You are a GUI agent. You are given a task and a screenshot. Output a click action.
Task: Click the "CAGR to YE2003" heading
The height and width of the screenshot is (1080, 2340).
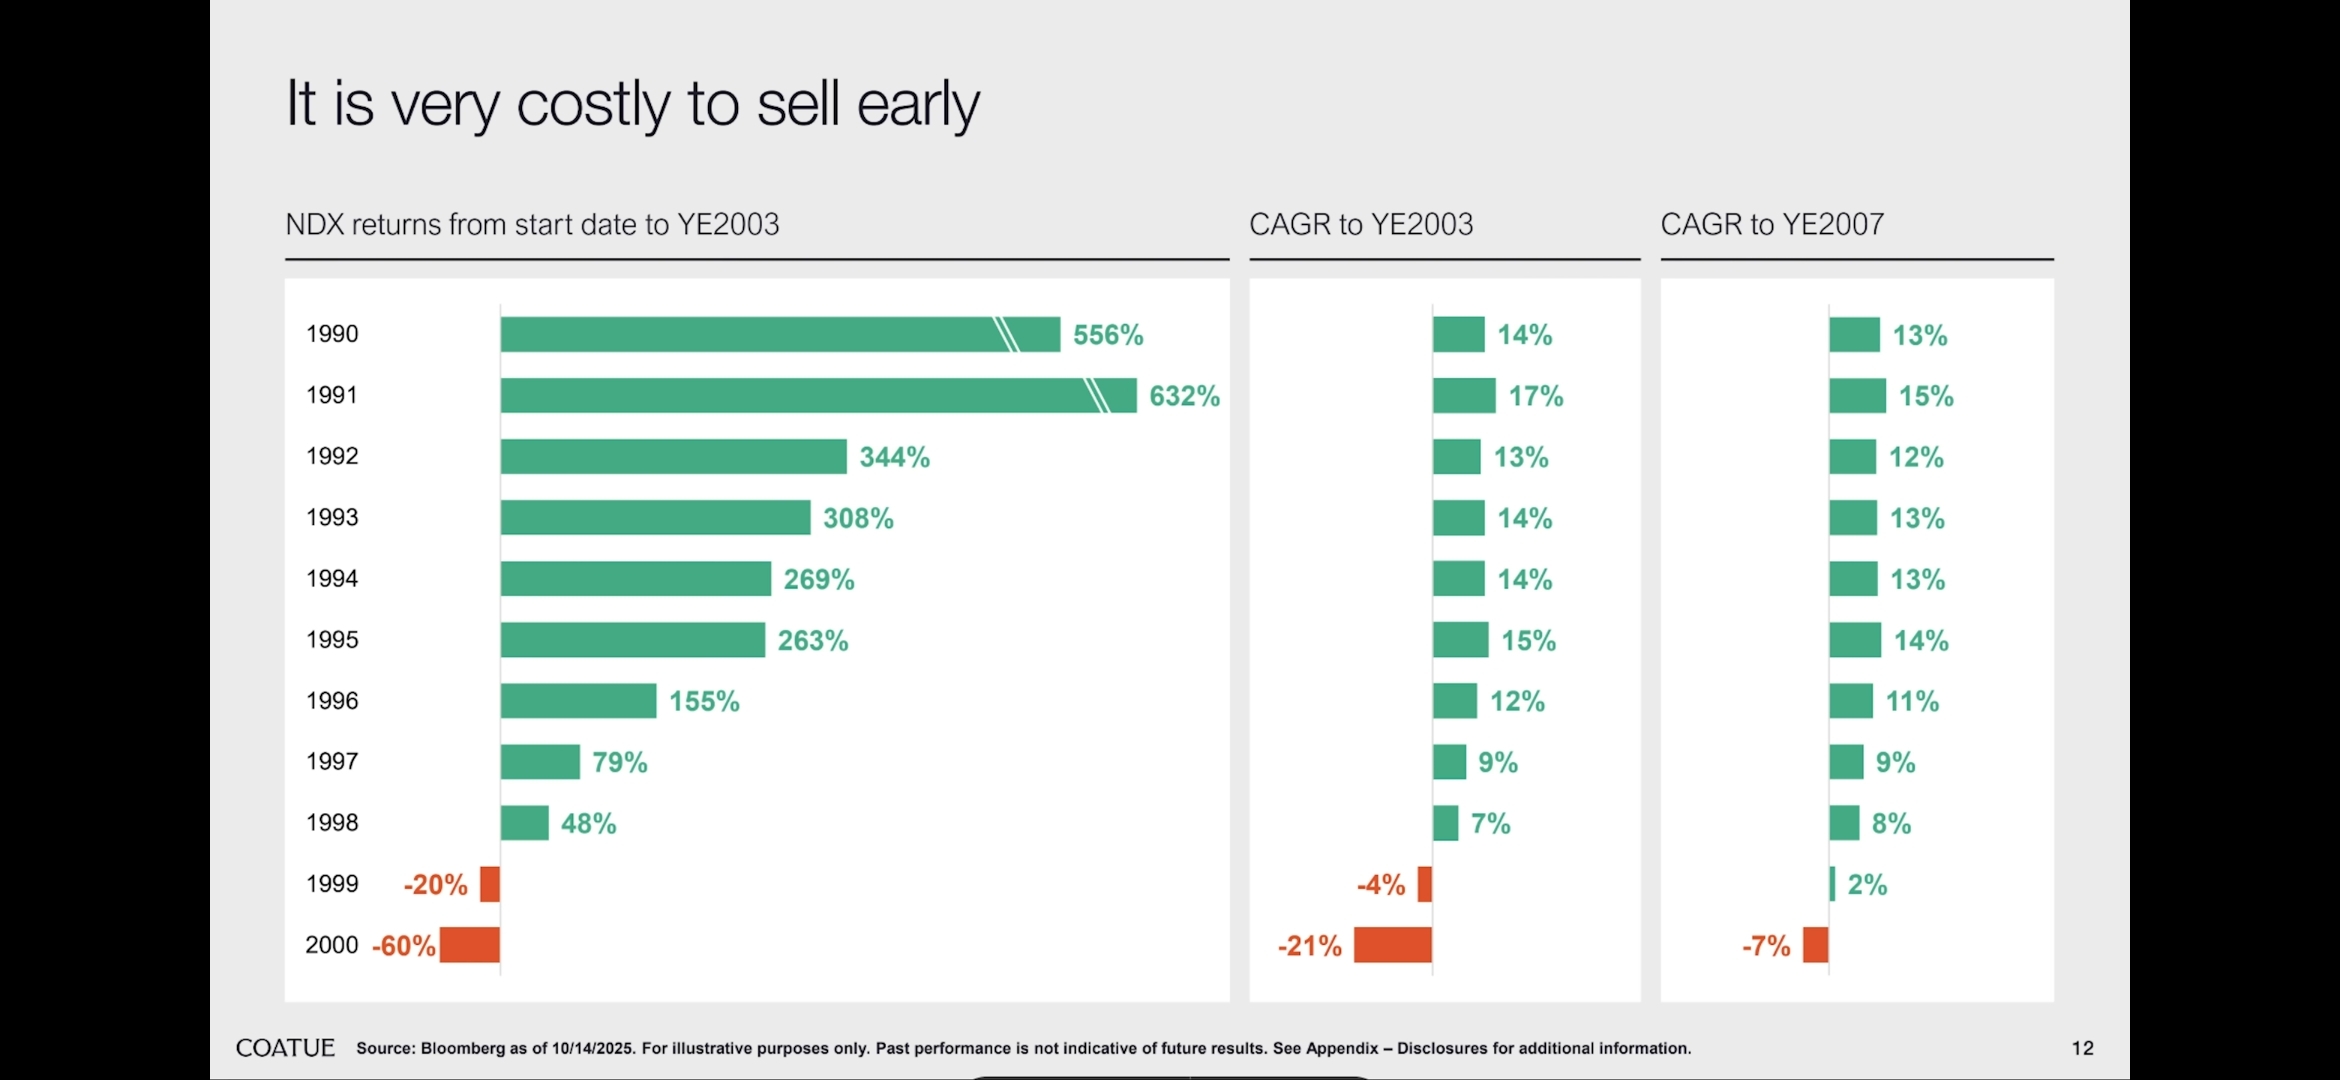point(1361,224)
